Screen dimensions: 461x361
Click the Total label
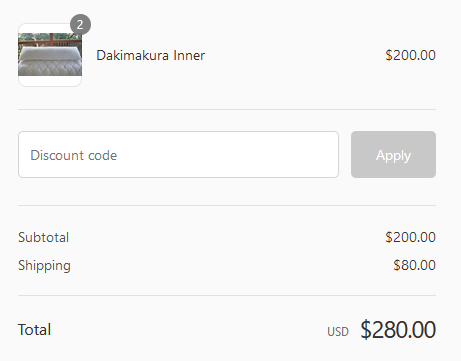click(x=34, y=330)
